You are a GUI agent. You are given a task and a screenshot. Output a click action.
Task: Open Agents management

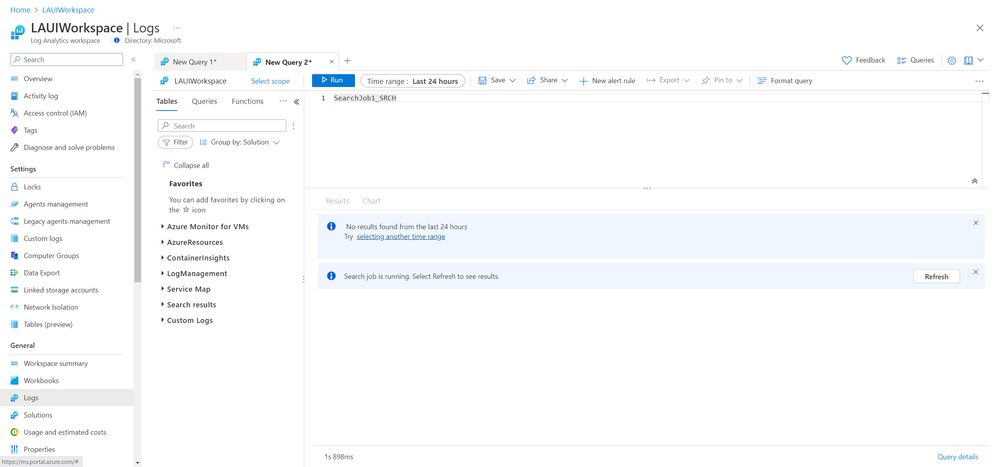point(55,205)
